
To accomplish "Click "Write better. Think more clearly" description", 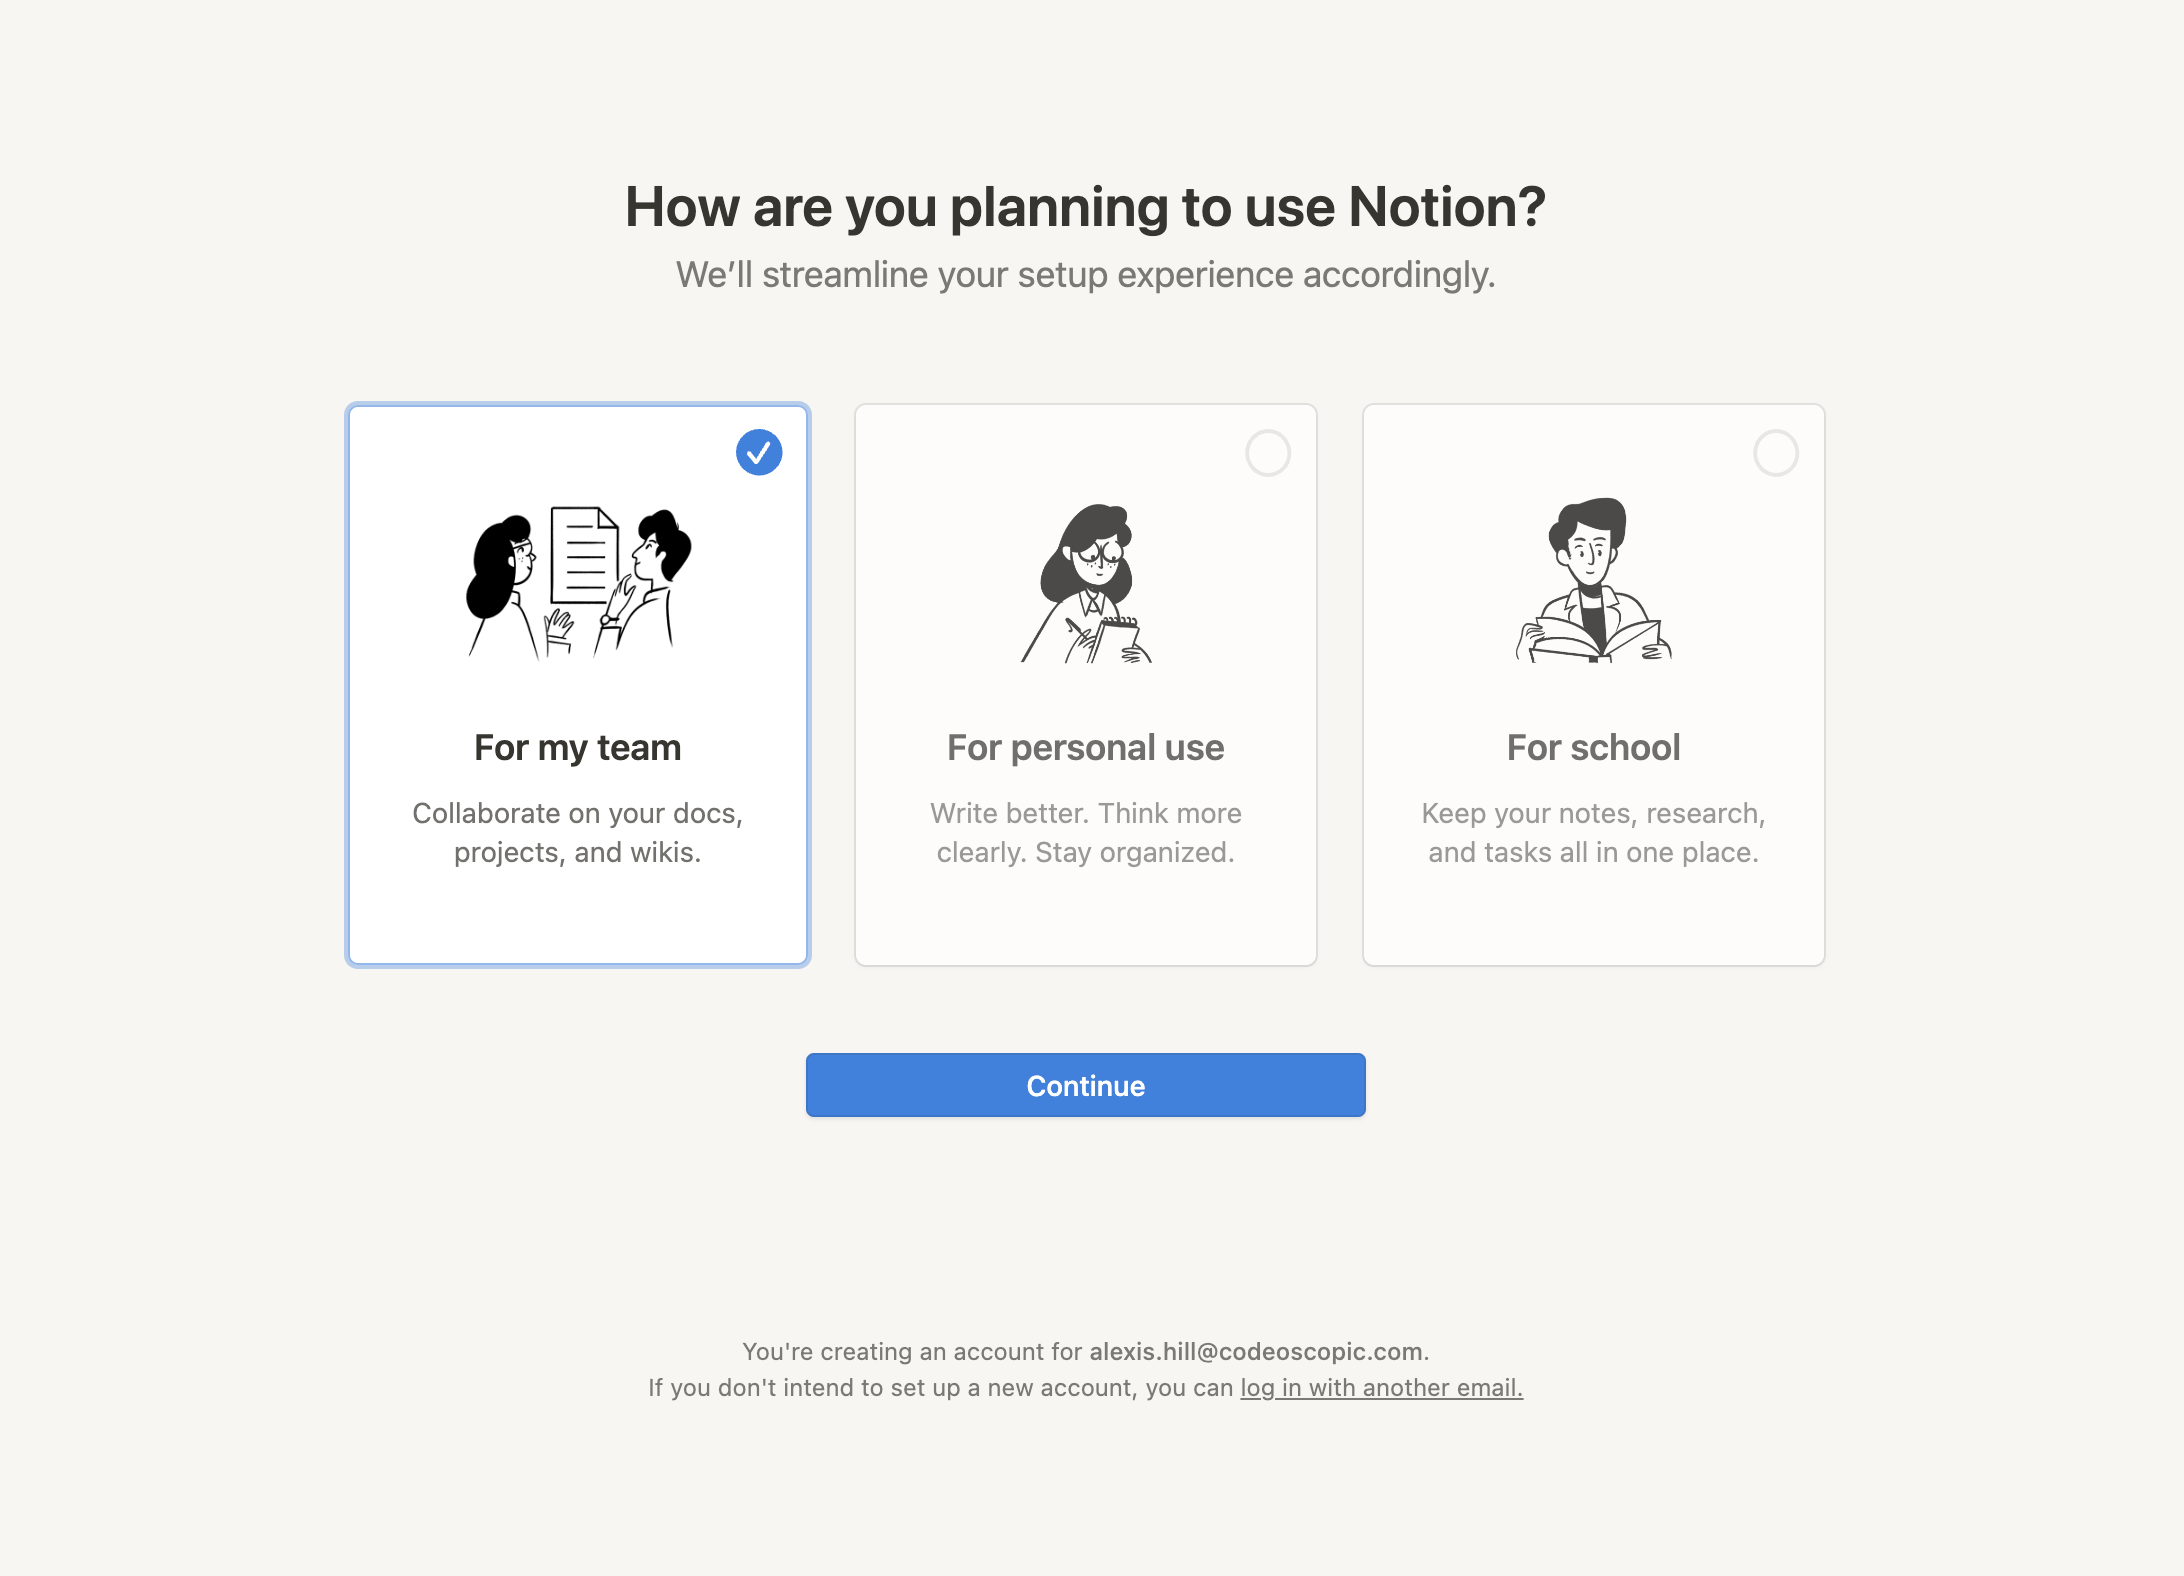I will coord(1086,832).
